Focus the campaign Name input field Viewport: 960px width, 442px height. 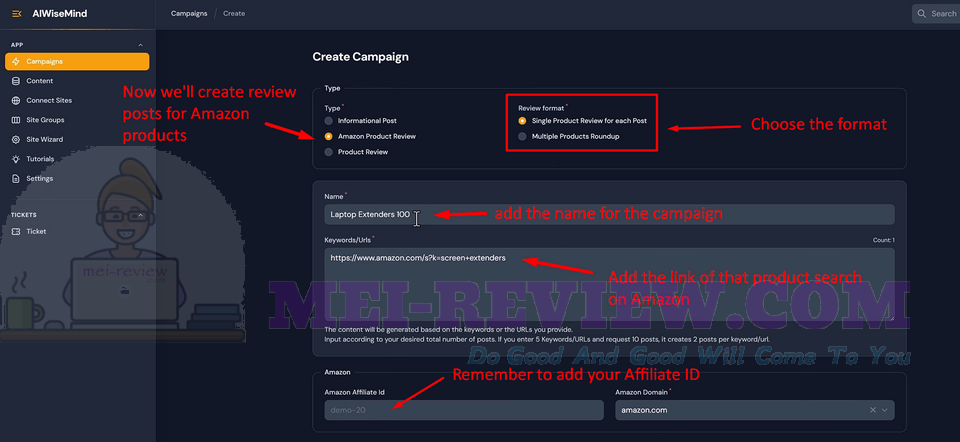click(x=609, y=214)
